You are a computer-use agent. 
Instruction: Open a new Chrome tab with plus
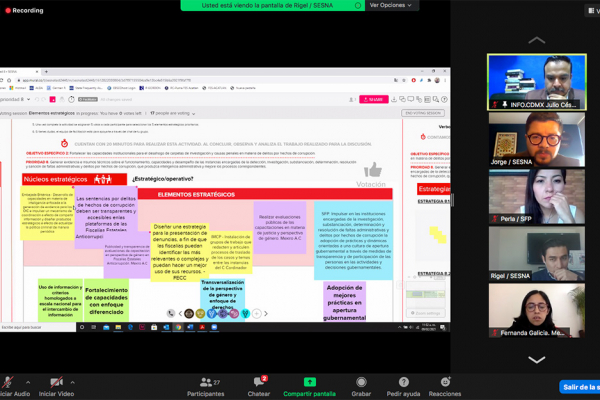pyautogui.click(x=46, y=72)
